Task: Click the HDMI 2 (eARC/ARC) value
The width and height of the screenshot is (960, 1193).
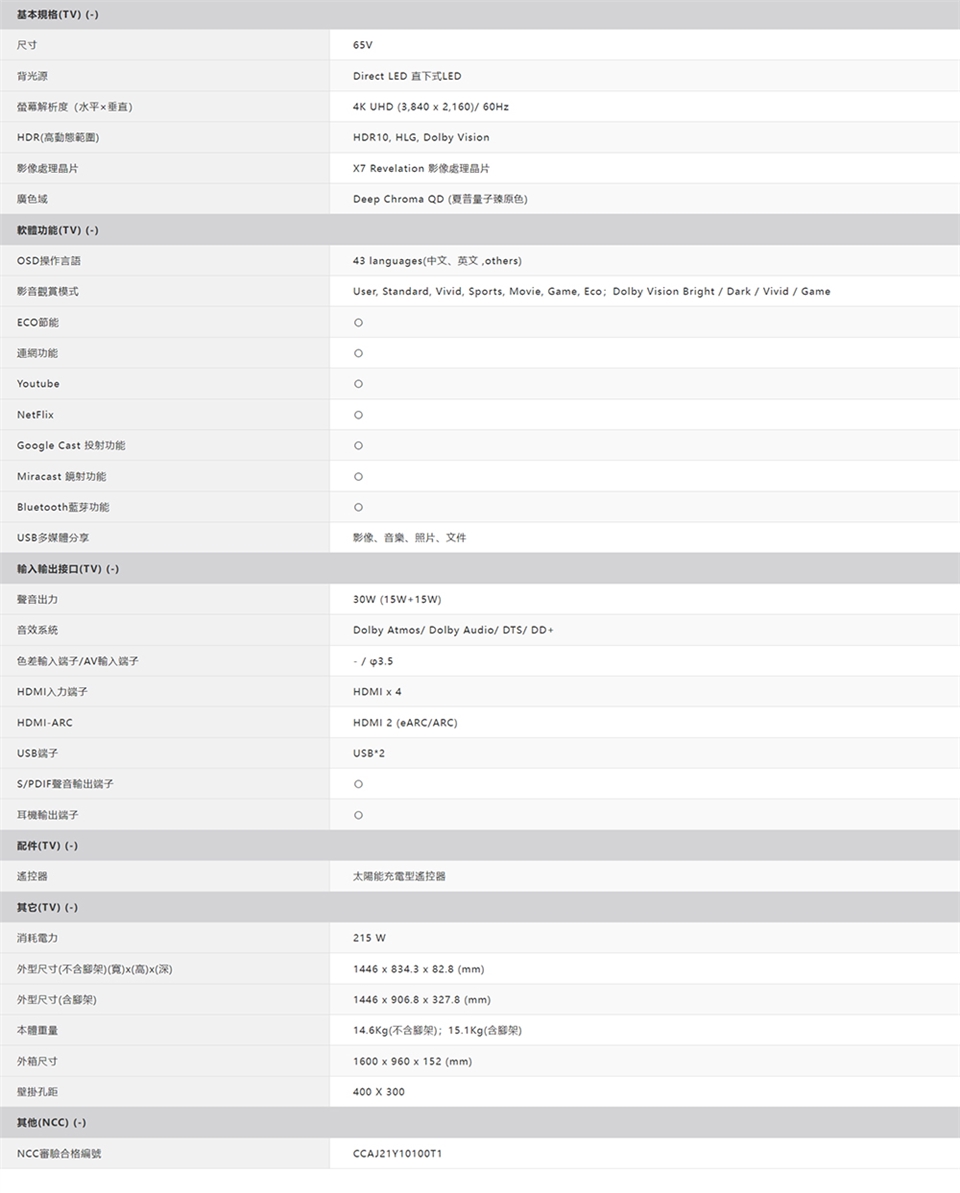Action: [x=405, y=722]
